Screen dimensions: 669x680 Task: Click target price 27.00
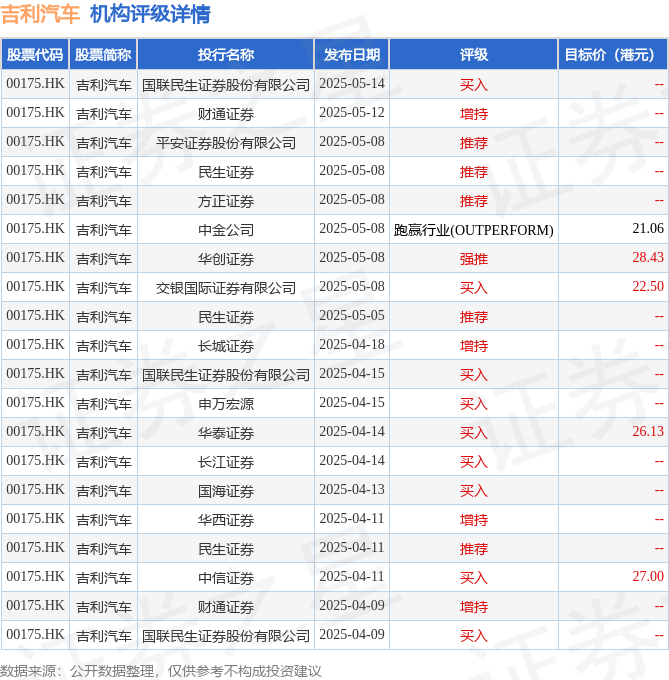[648, 577]
